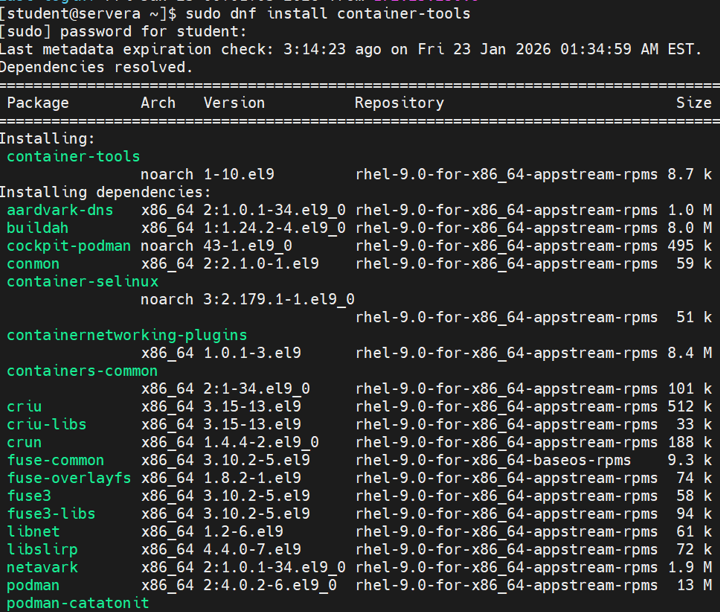Click the fuse-overlayfs version '1.8.2-1.el9'
Screen dimensions: 720x612
click(x=253, y=478)
